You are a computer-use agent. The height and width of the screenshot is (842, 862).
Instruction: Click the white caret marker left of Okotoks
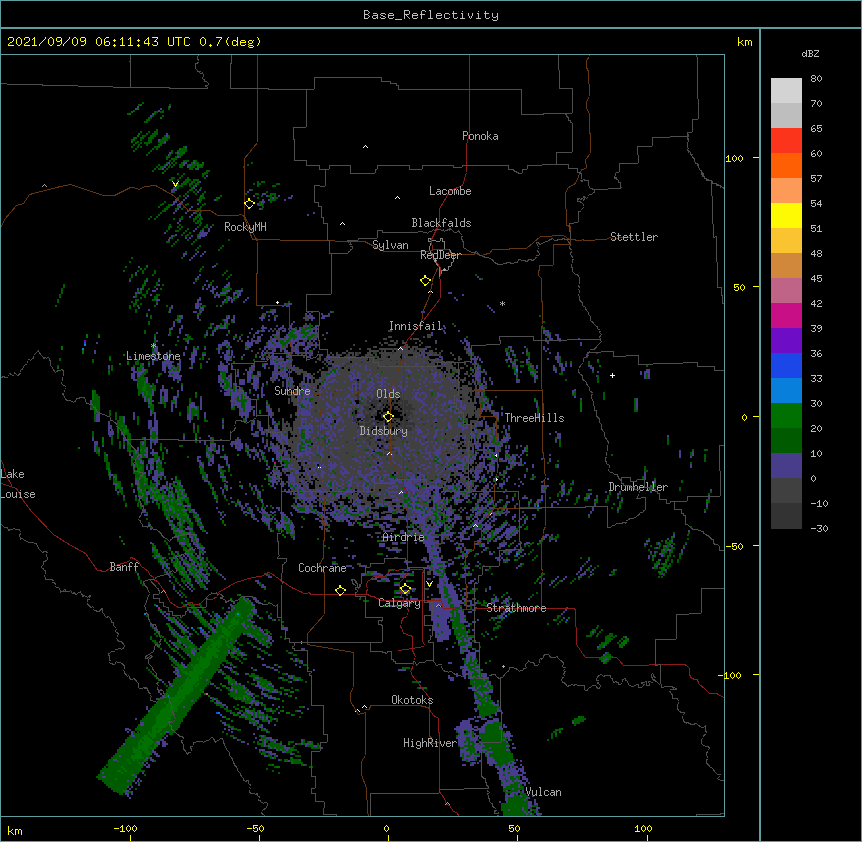(x=364, y=707)
